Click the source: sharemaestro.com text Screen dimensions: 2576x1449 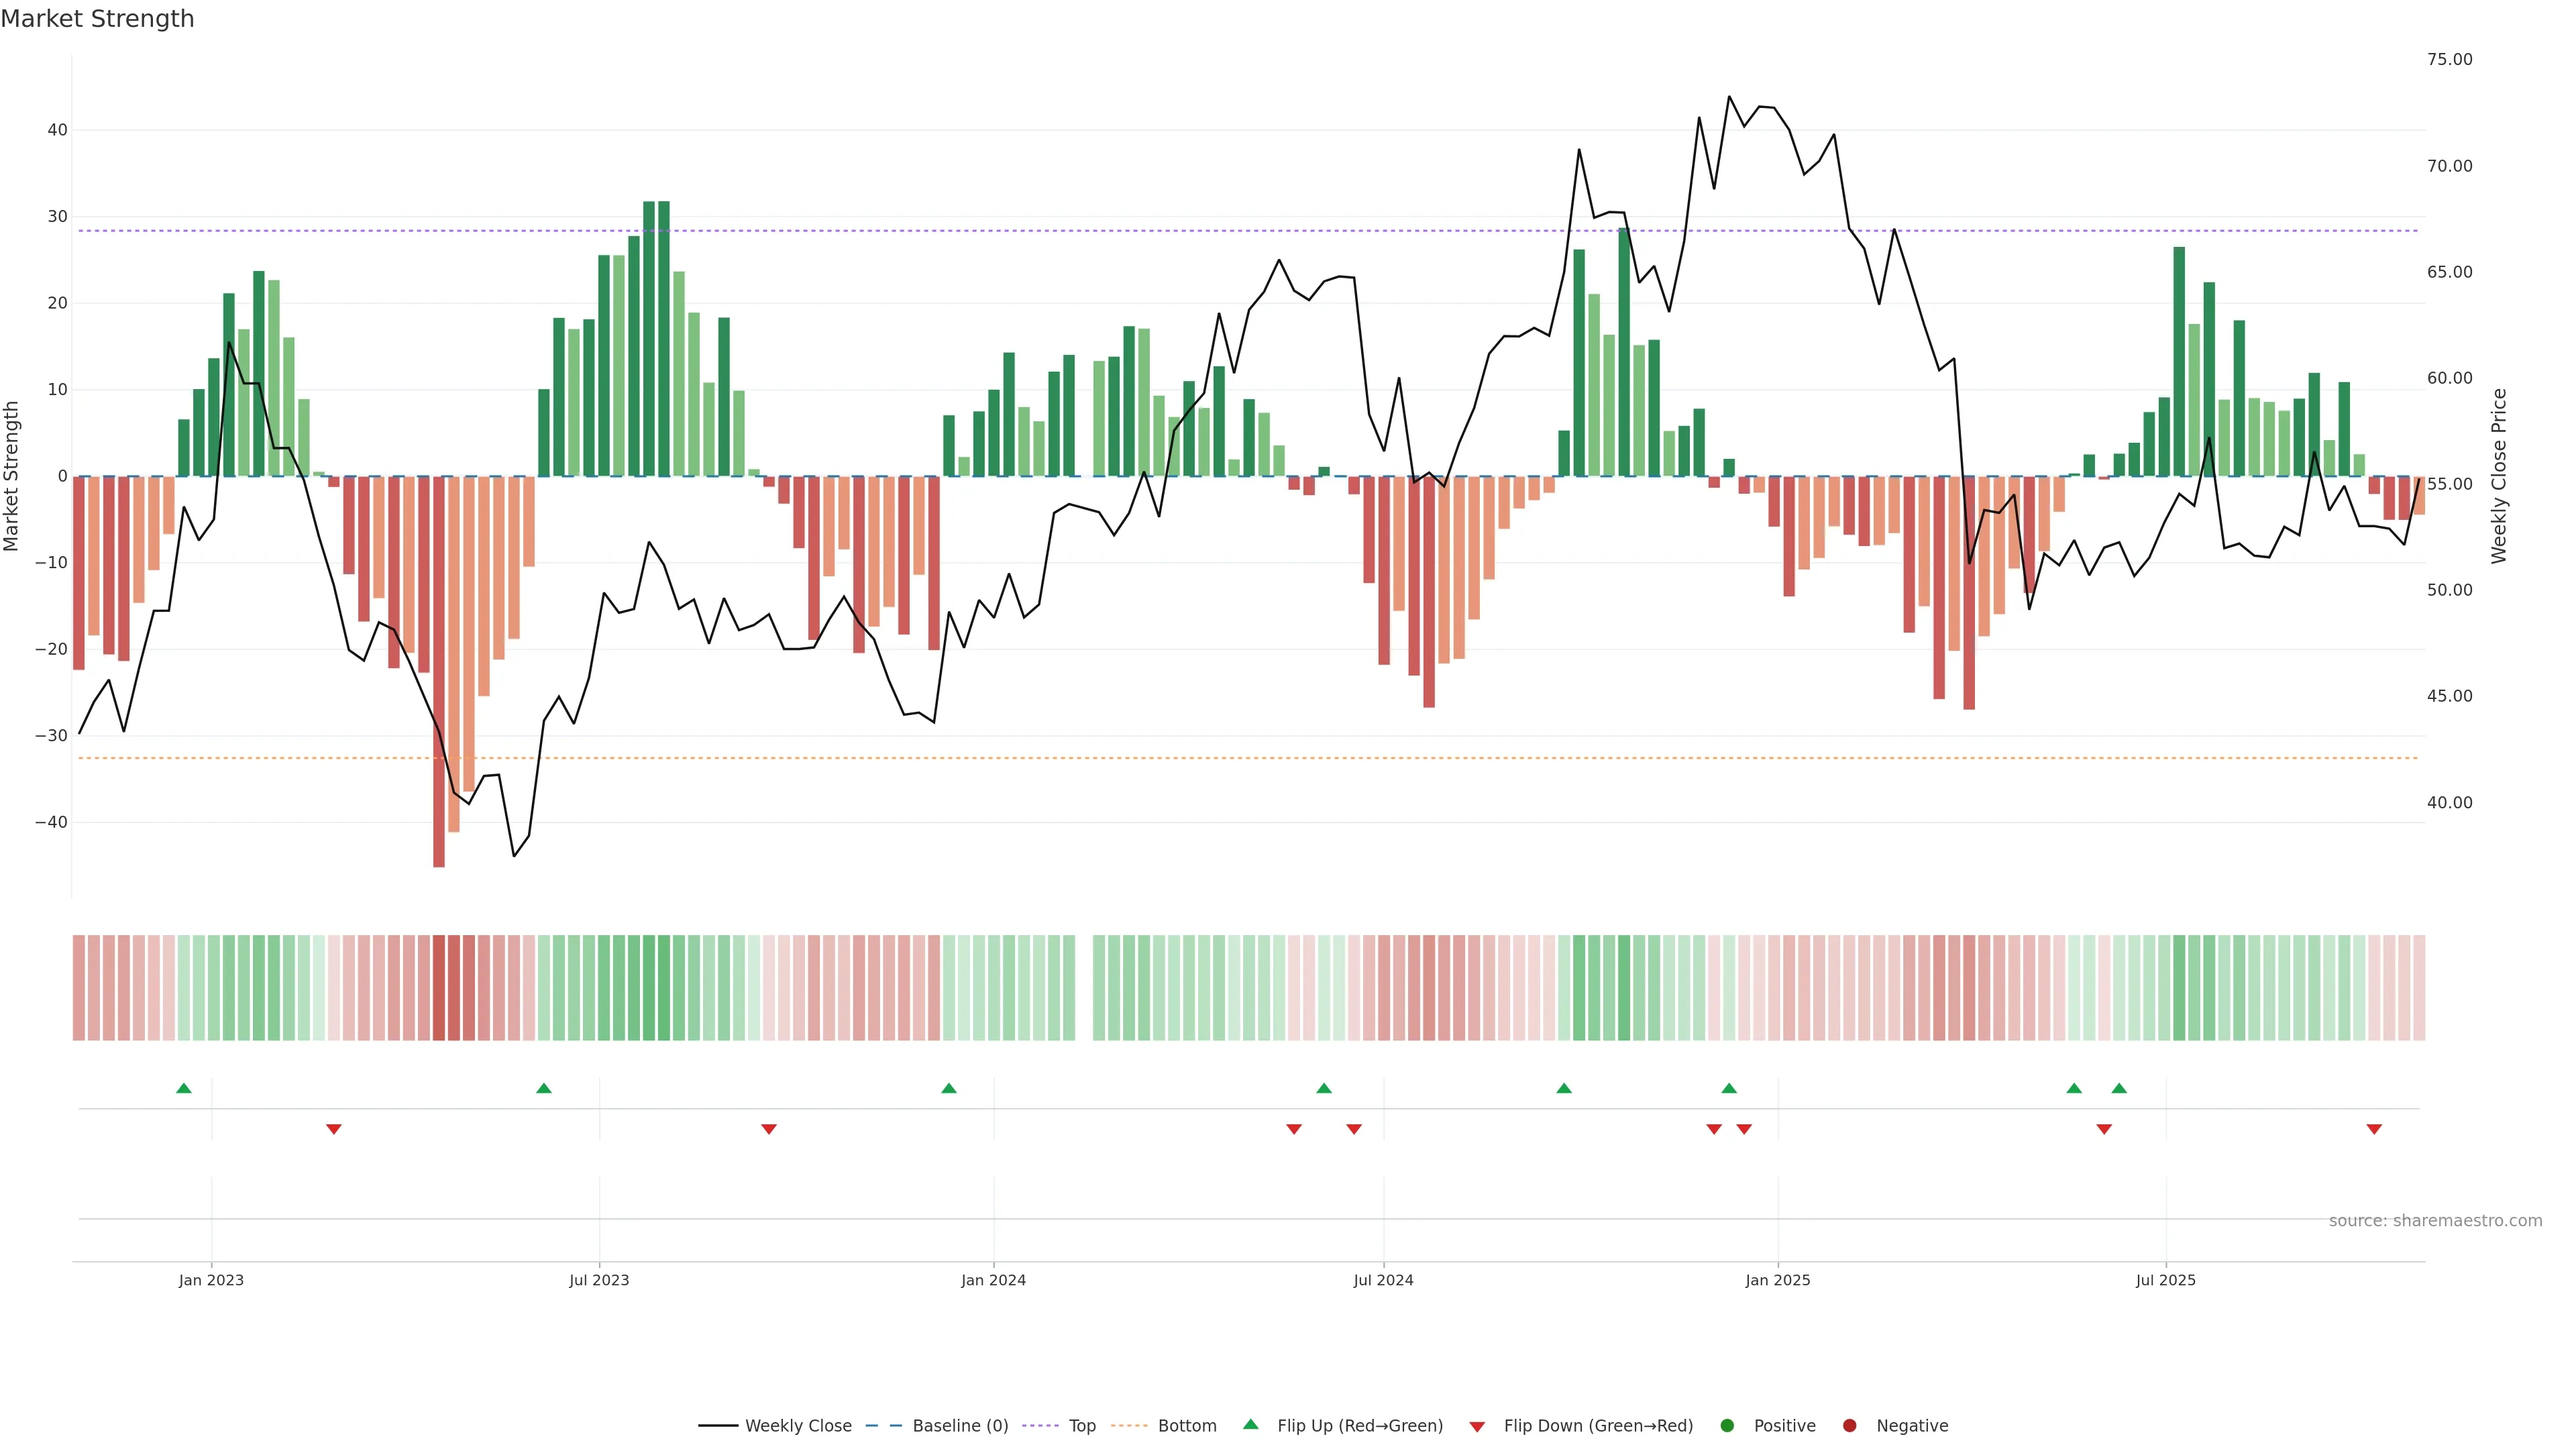[2435, 1220]
